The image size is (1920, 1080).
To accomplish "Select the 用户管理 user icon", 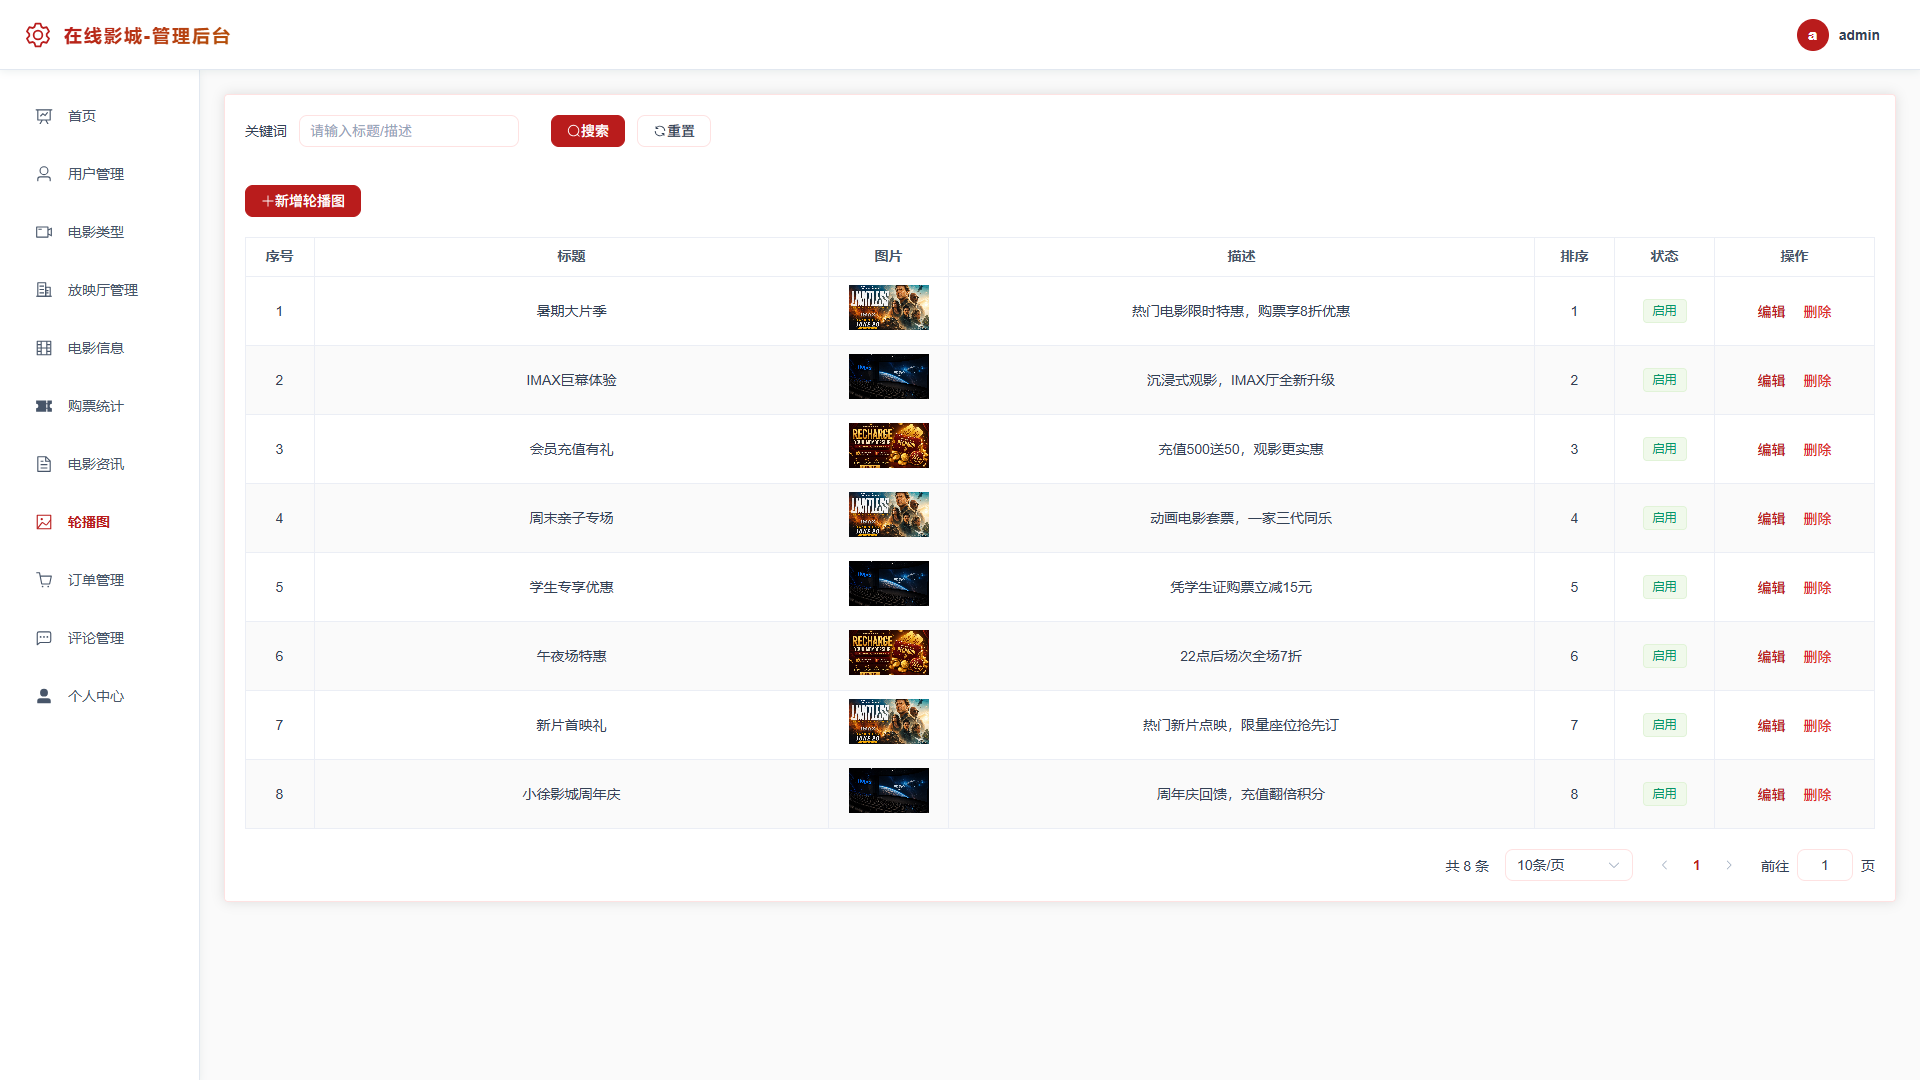I will pyautogui.click(x=44, y=174).
